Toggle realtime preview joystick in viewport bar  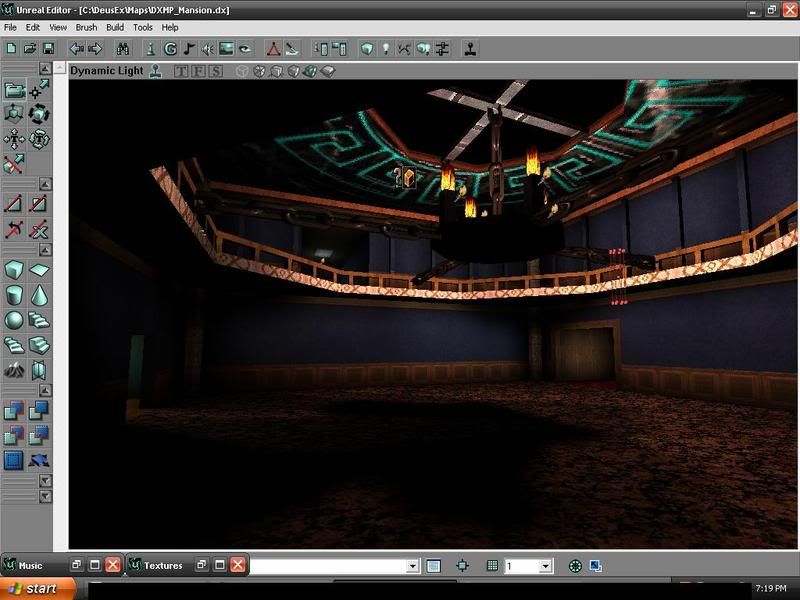click(x=156, y=71)
